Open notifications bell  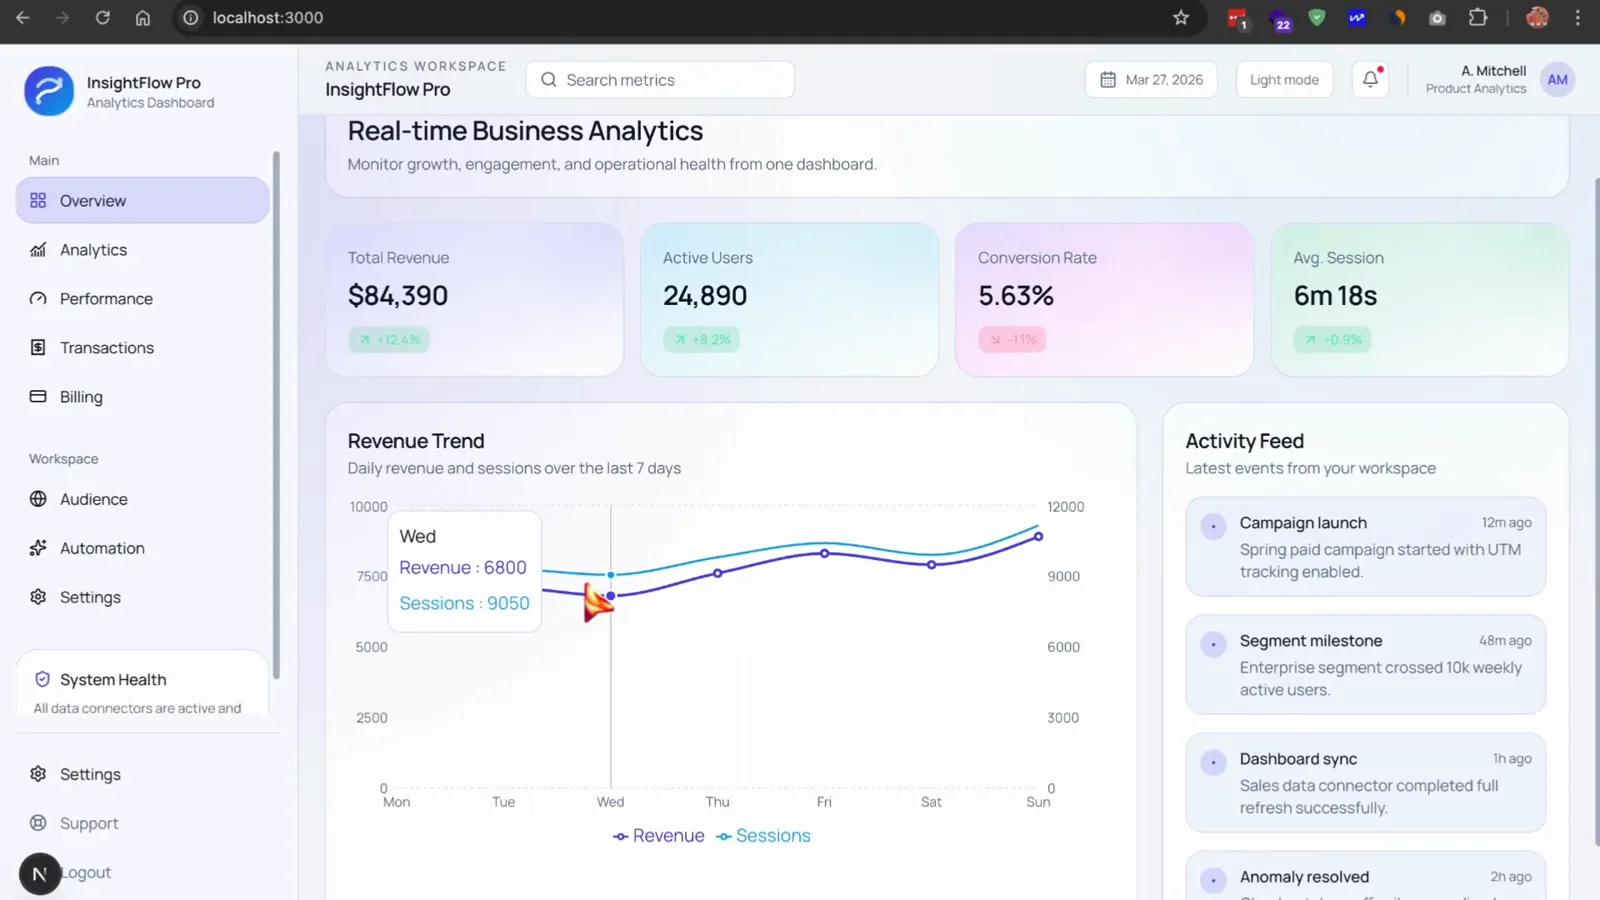pyautogui.click(x=1370, y=80)
